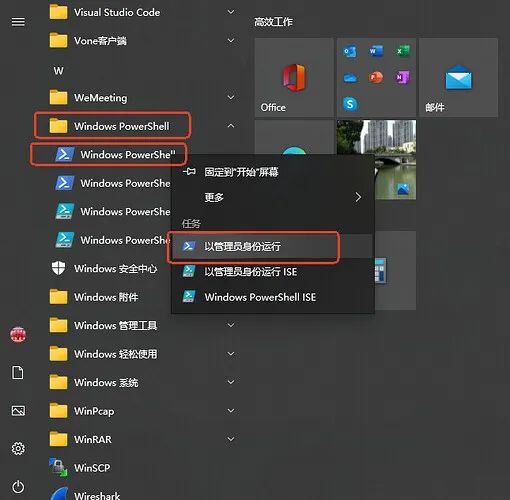Image resolution: width=510 pixels, height=500 pixels.
Task: Click the user account avatar icon
Action: coord(18,334)
